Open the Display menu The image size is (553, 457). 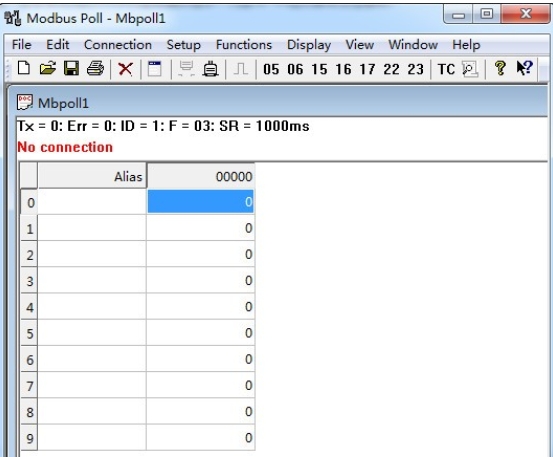click(x=309, y=45)
